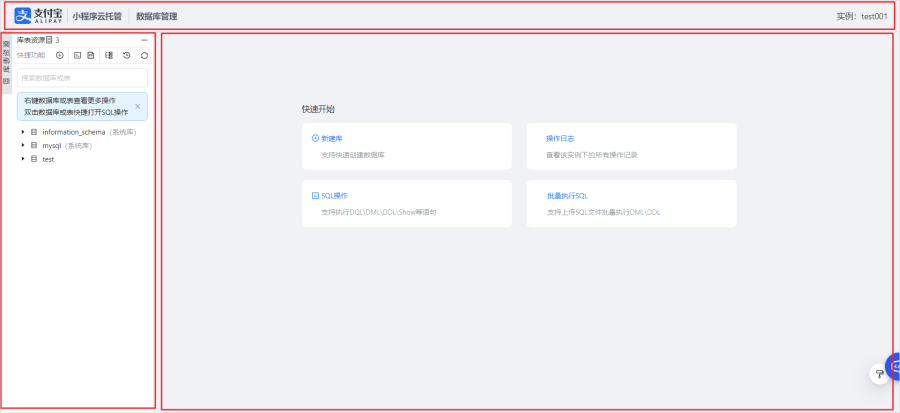Click the Alipay logo in header

[x=38, y=16]
